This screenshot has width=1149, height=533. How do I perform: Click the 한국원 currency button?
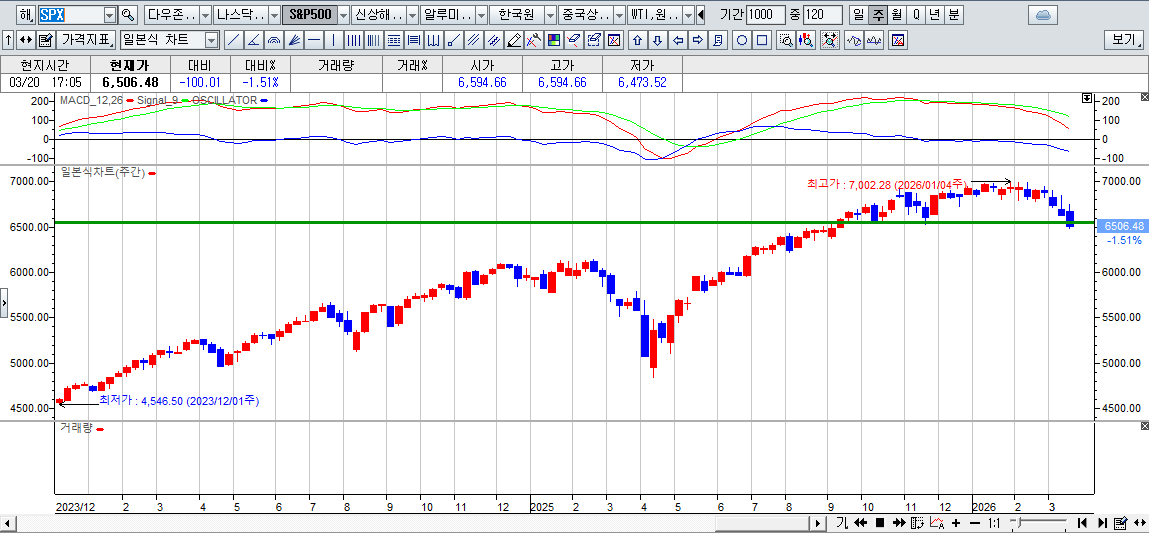pos(517,15)
